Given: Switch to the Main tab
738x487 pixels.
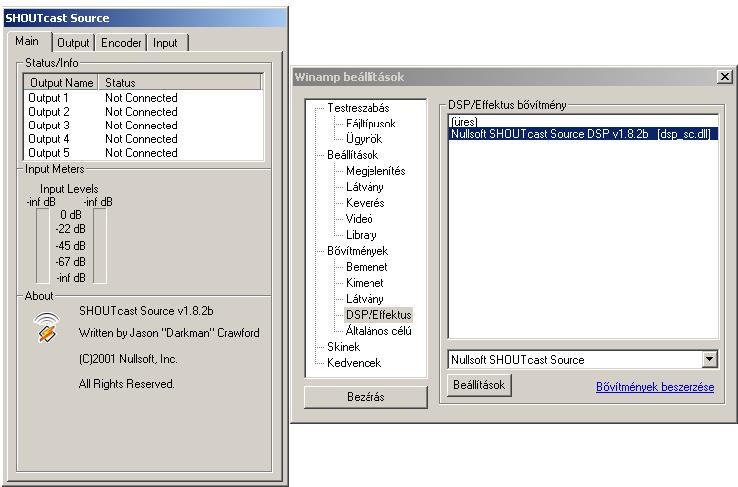Looking at the screenshot, I should click(x=27, y=41).
